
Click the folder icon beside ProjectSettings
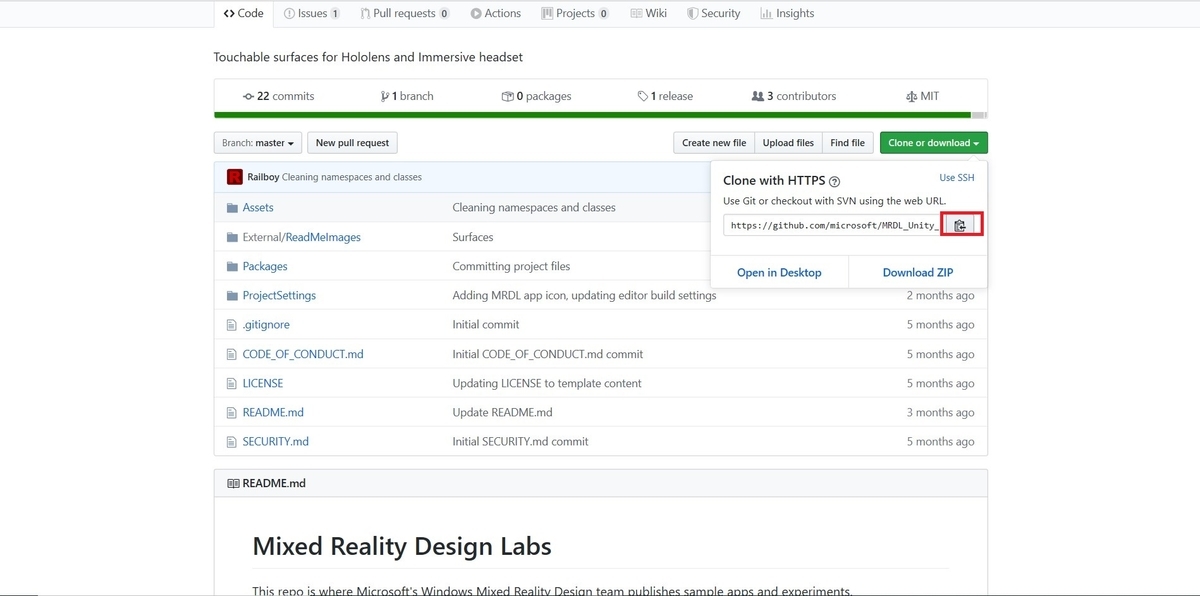[232, 296]
